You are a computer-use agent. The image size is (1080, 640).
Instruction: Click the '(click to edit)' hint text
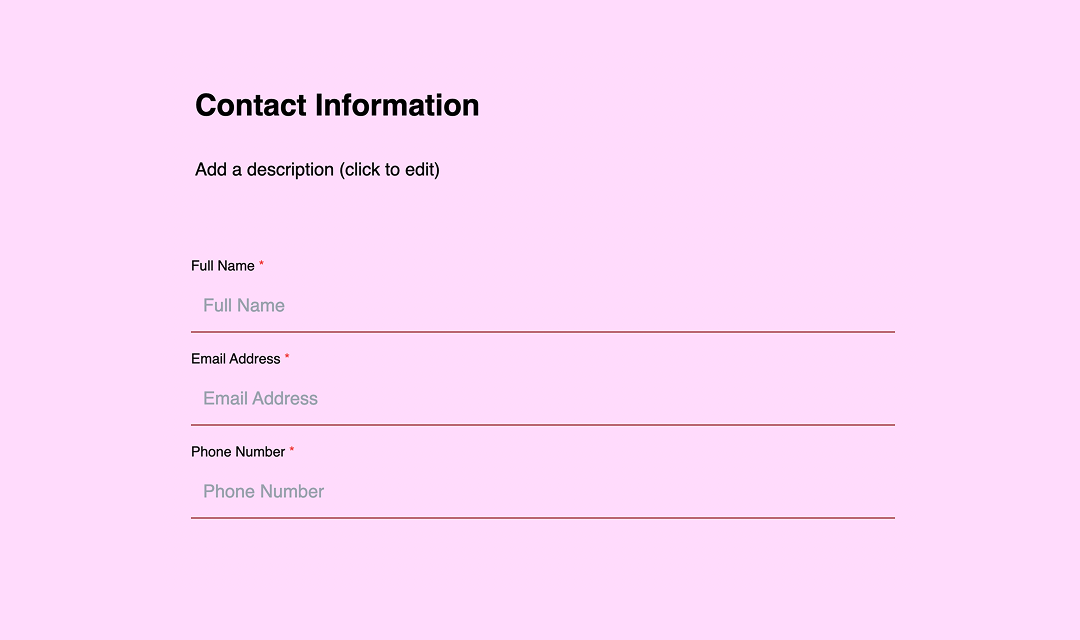coord(390,169)
